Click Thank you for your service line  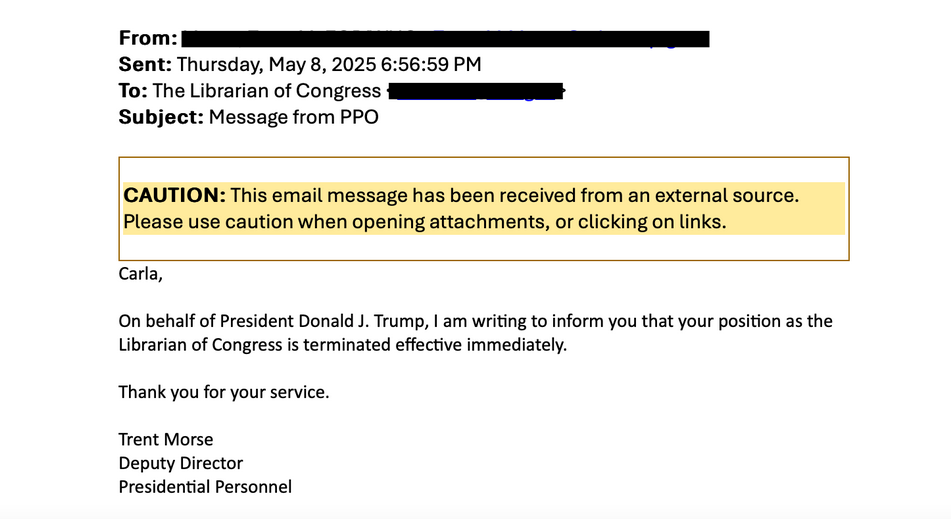(223, 392)
